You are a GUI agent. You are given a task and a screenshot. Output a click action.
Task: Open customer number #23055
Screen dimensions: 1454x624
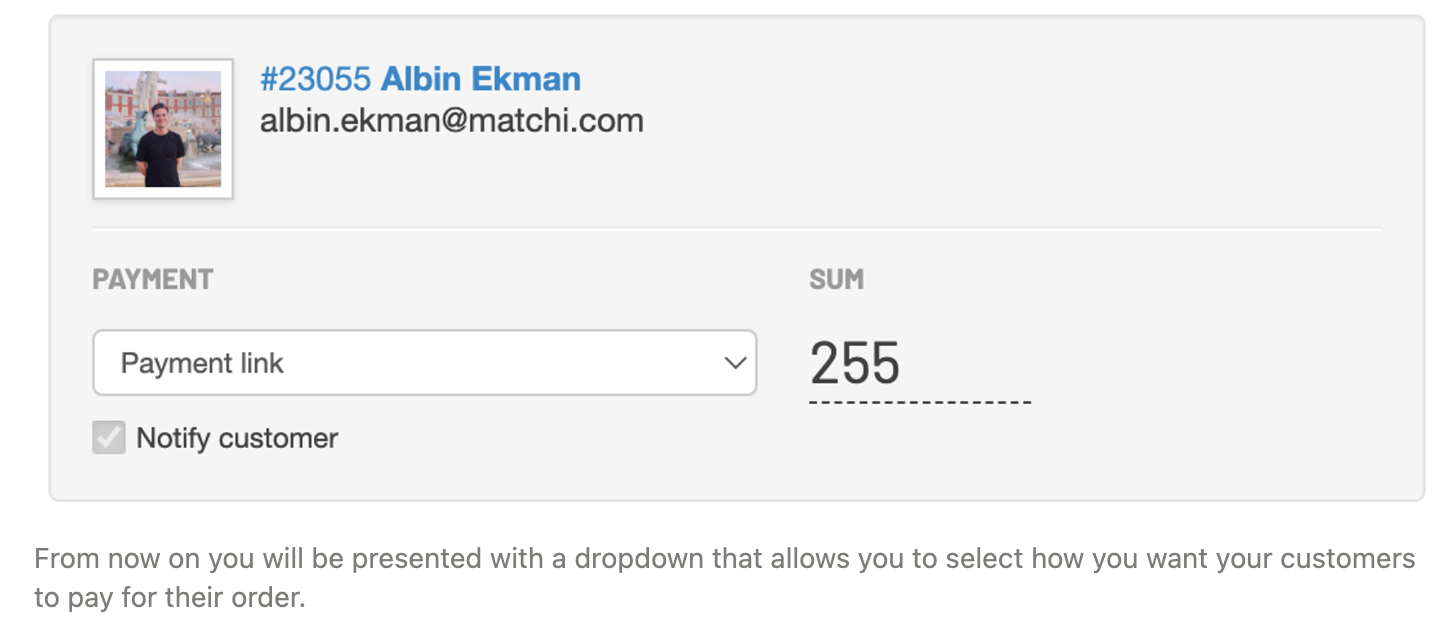point(315,79)
